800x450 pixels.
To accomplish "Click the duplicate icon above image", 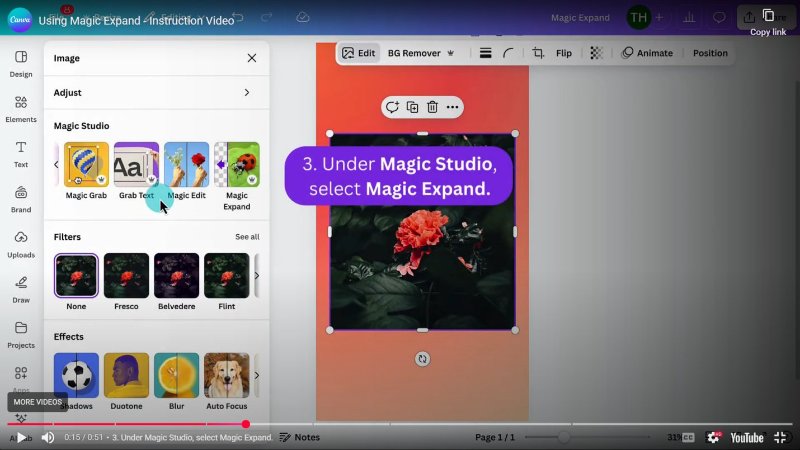I will pos(412,107).
